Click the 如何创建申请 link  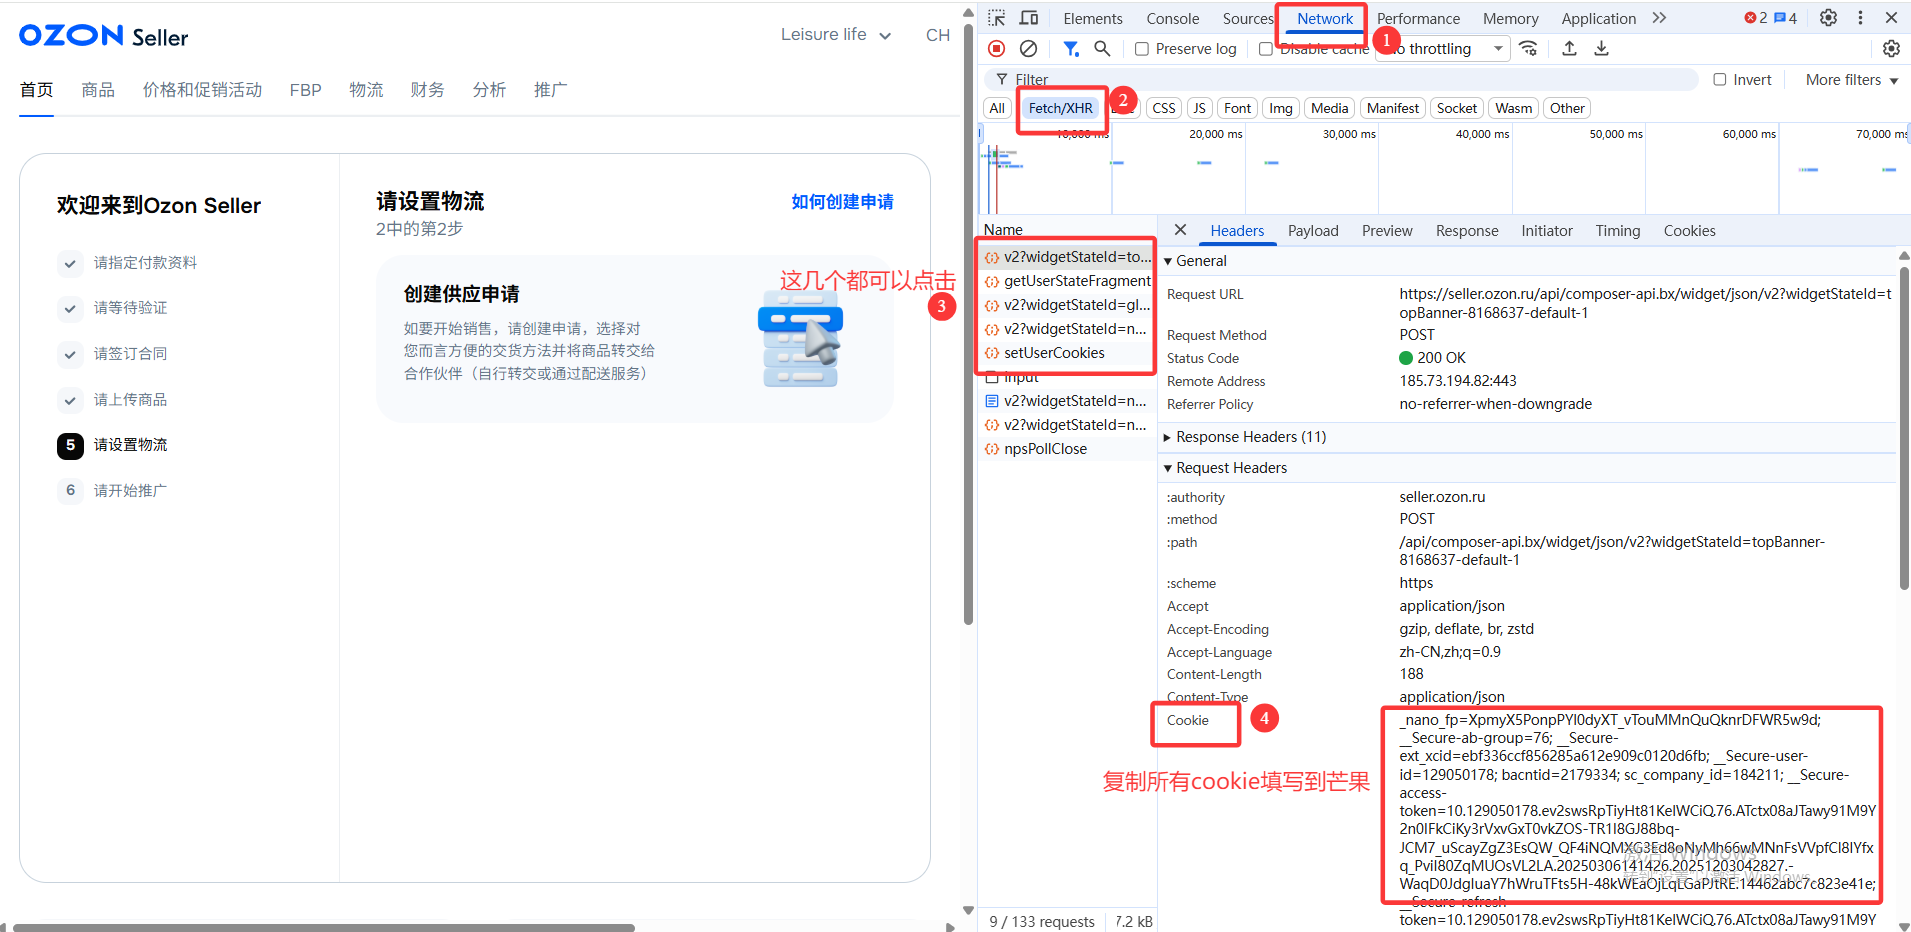[x=842, y=202]
